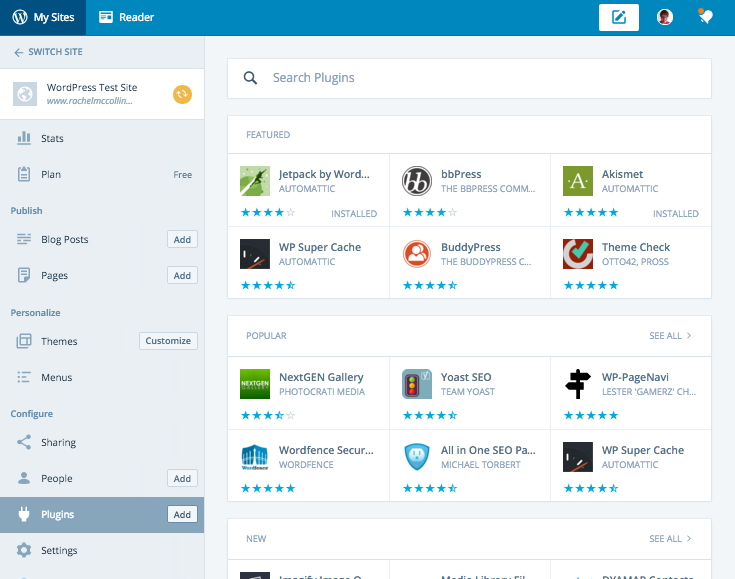Click the Theme Check plugin title

(x=636, y=247)
